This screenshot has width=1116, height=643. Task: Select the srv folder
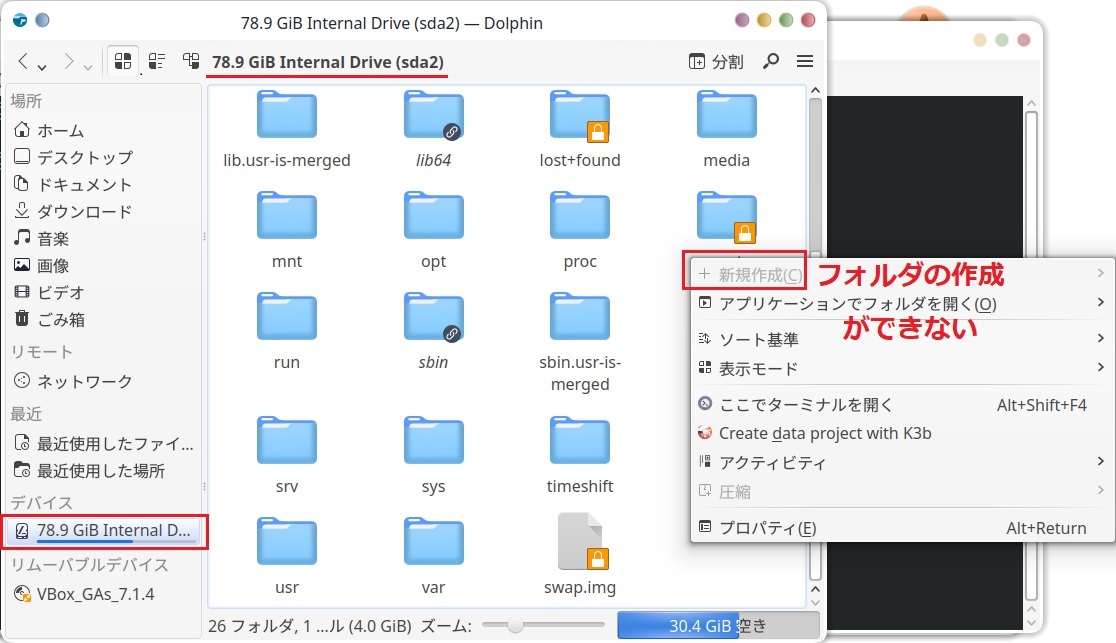click(x=287, y=455)
